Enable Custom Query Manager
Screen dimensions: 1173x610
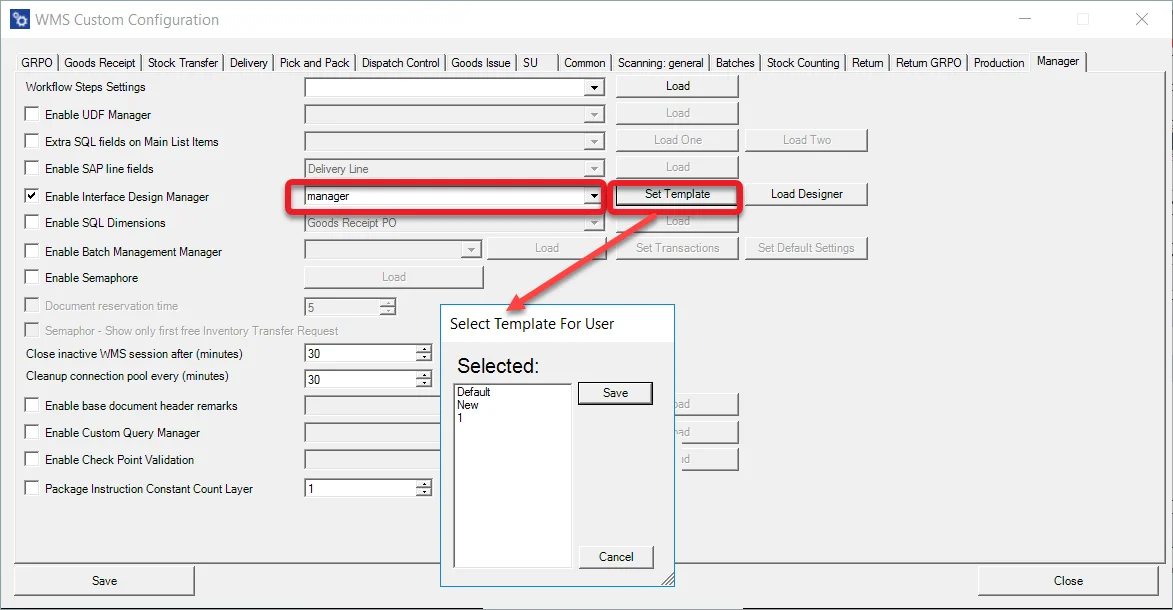point(31,432)
